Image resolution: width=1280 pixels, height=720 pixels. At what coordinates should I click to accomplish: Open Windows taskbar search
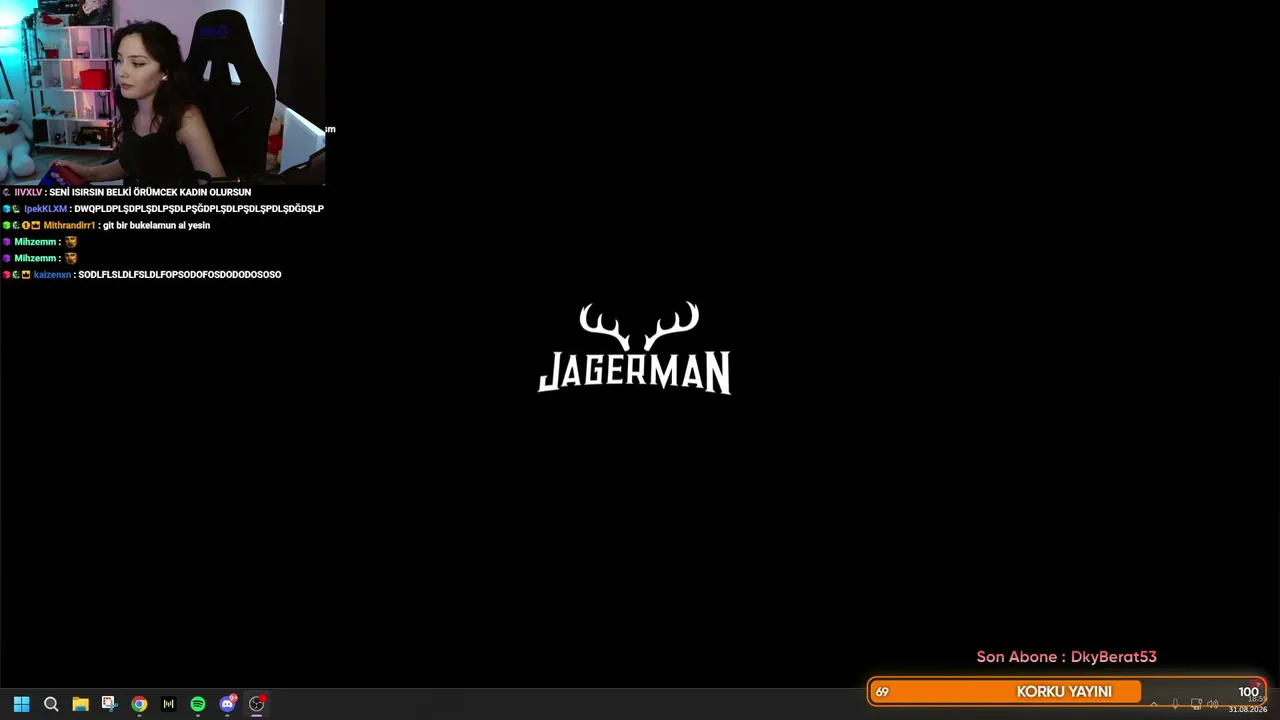(x=51, y=704)
